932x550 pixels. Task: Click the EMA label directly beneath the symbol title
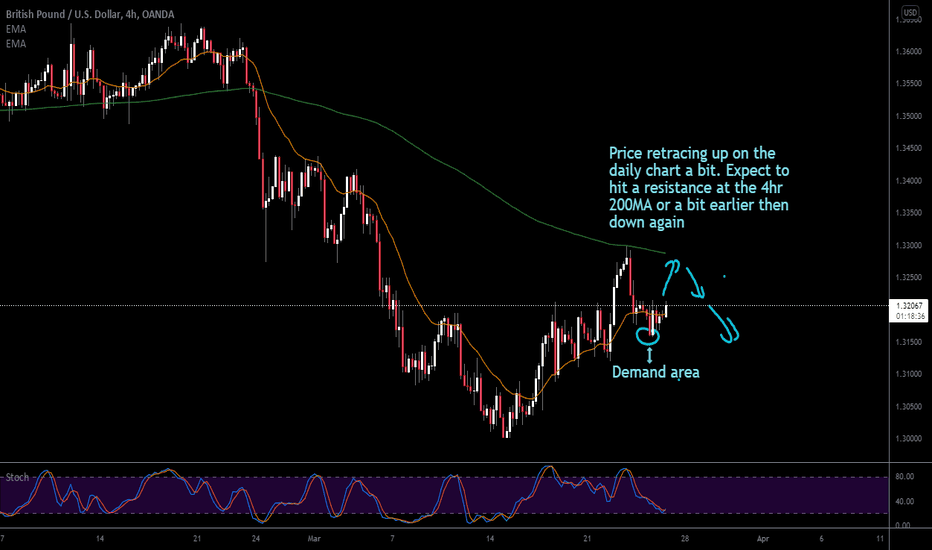click(16, 29)
